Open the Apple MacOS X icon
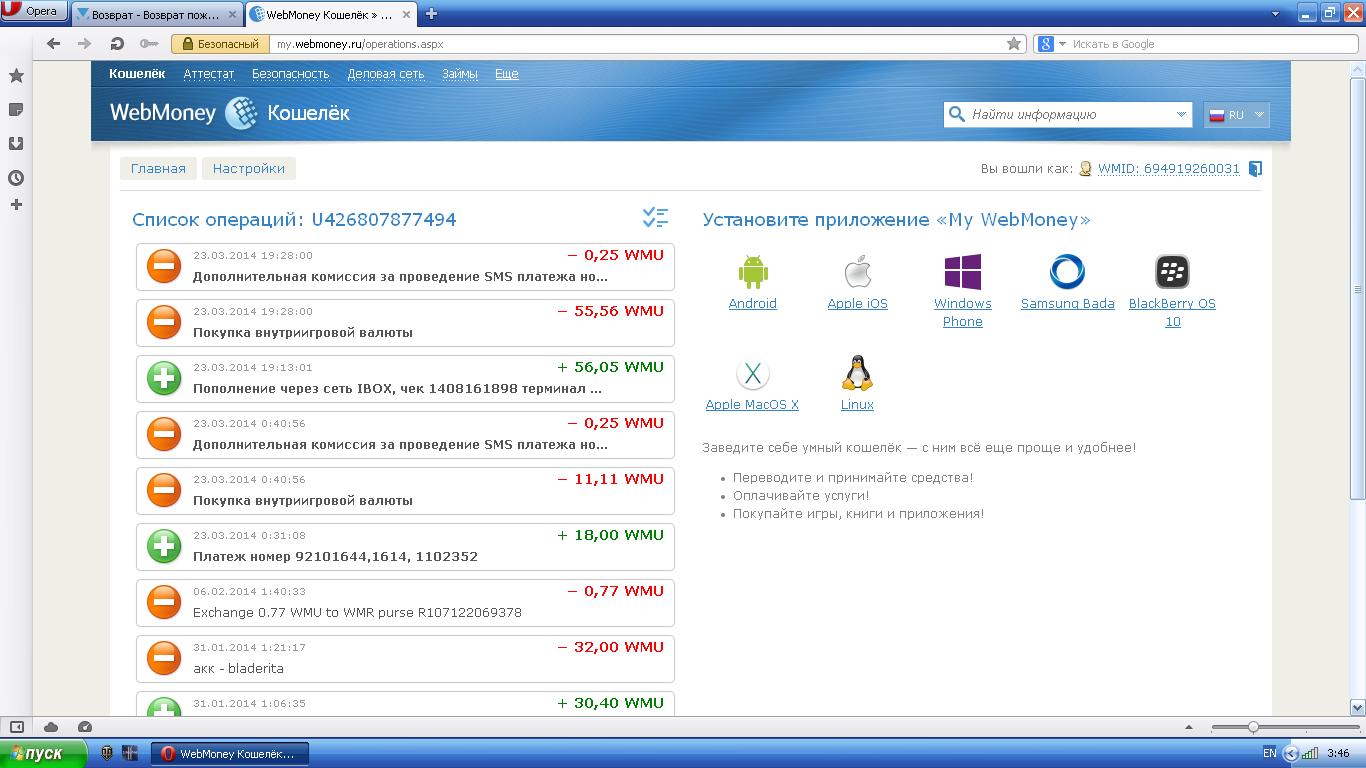1366x768 pixels. [752, 374]
